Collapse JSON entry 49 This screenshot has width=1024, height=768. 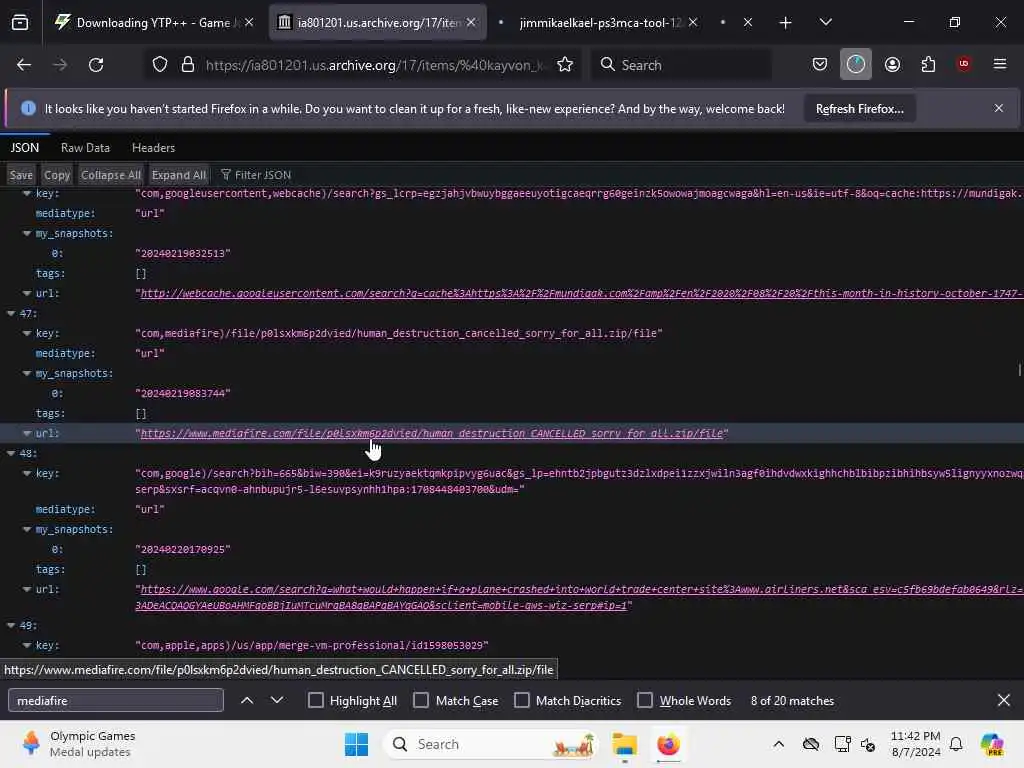[11, 625]
